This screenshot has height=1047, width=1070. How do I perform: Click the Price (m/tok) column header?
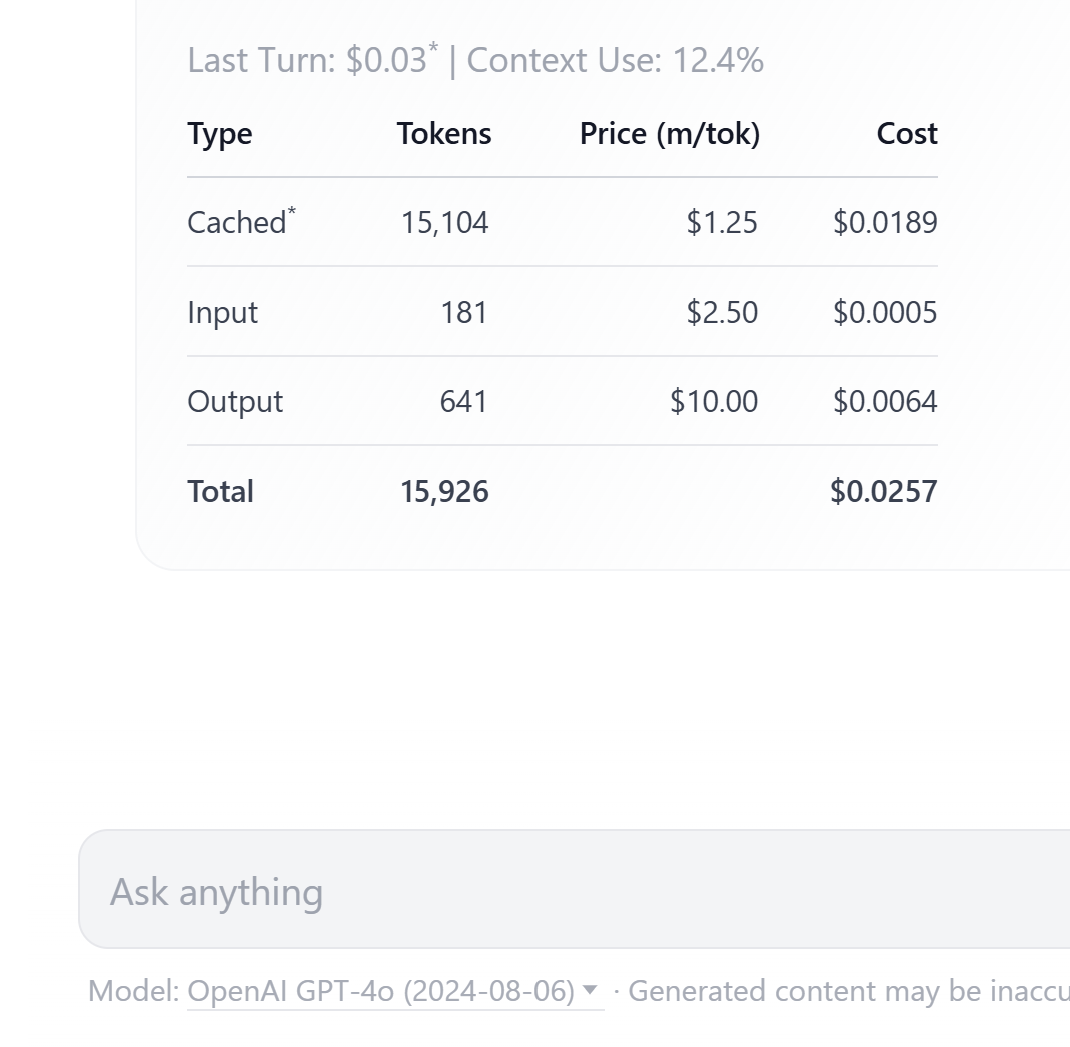669,134
